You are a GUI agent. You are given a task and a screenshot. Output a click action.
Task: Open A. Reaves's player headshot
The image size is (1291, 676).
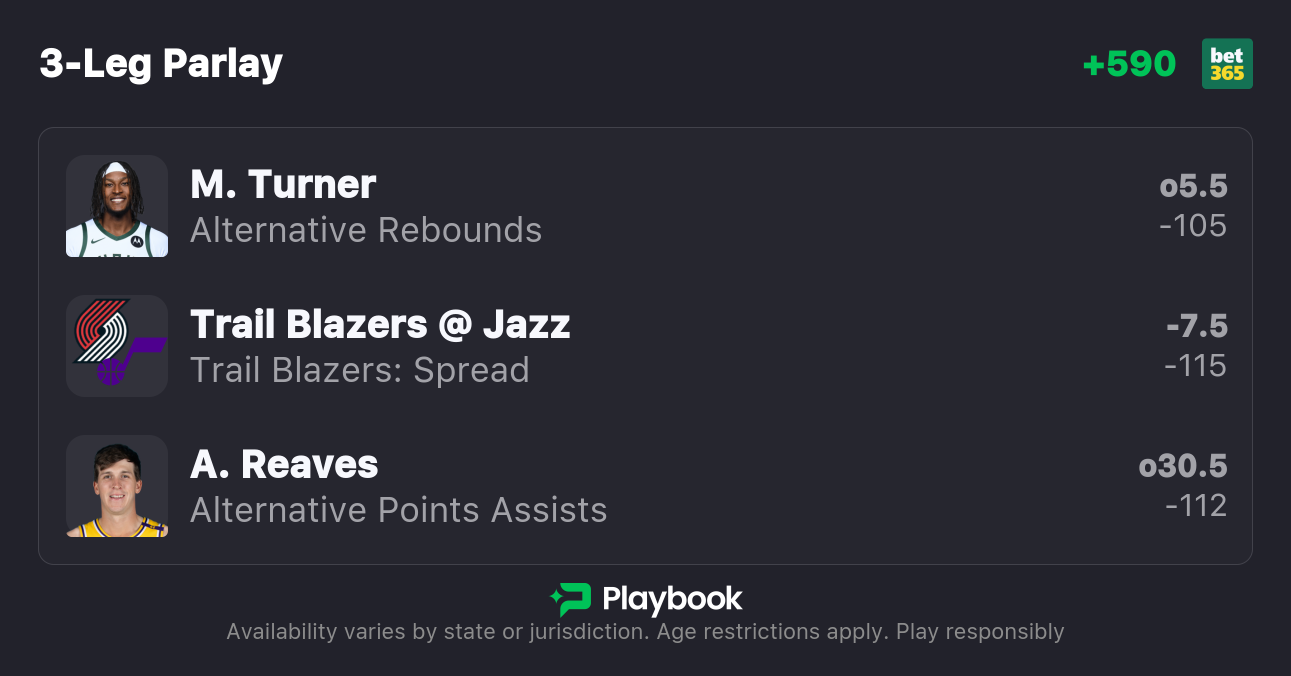pos(117,486)
